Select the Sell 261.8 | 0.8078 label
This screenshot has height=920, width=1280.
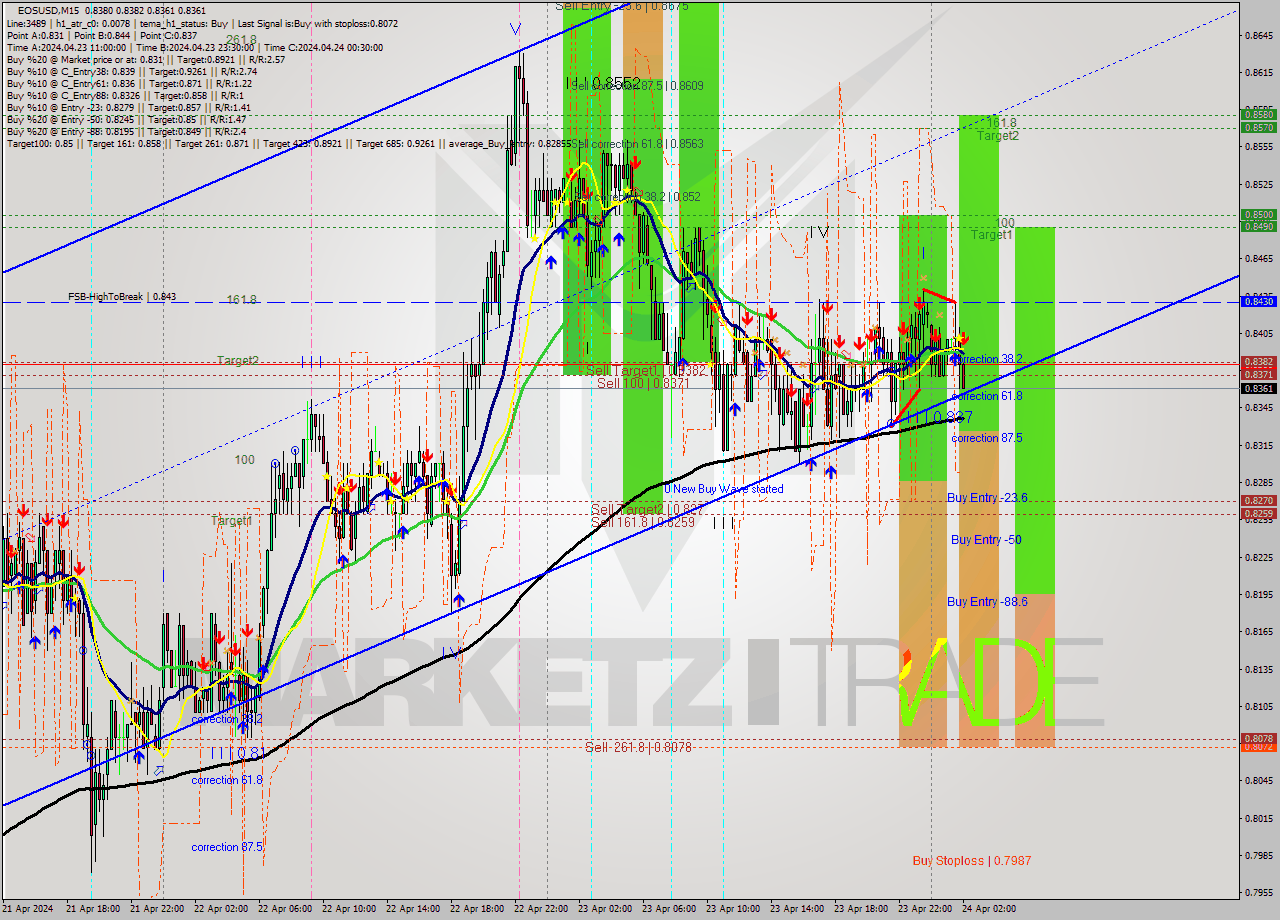click(x=639, y=747)
